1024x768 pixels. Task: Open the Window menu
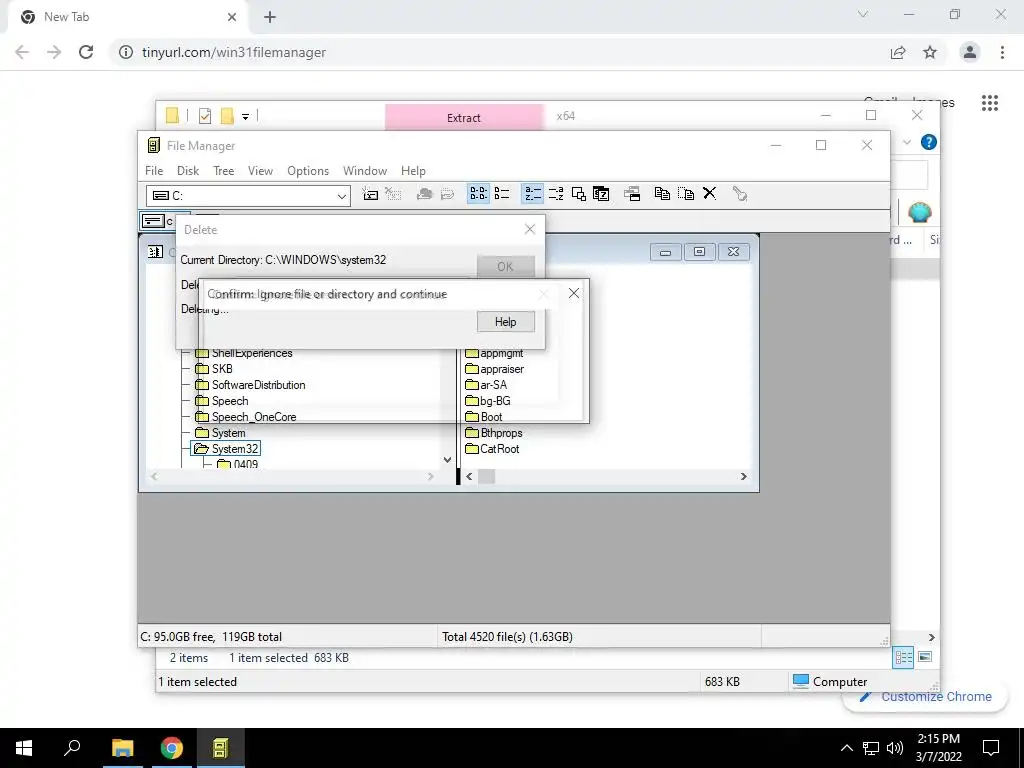tap(364, 170)
